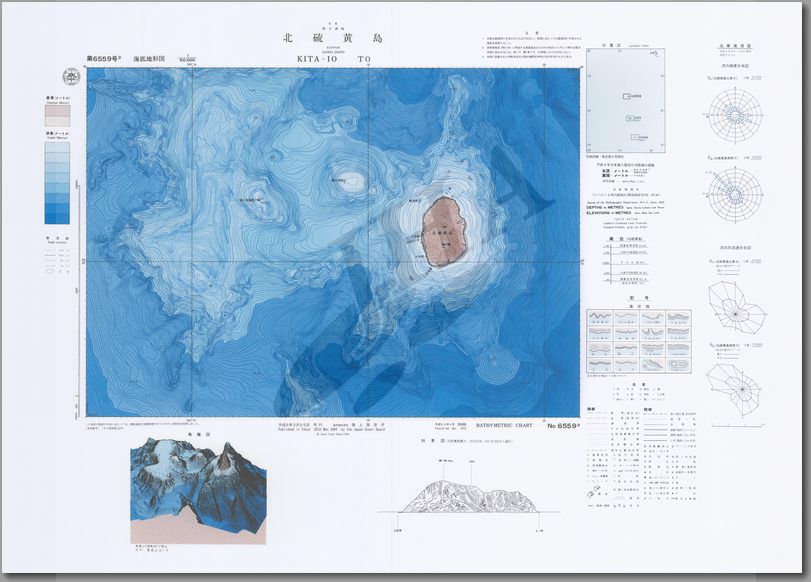Click the lightest blue depth swatch
Image resolution: width=811 pixels, height=582 pixels.
(56, 150)
